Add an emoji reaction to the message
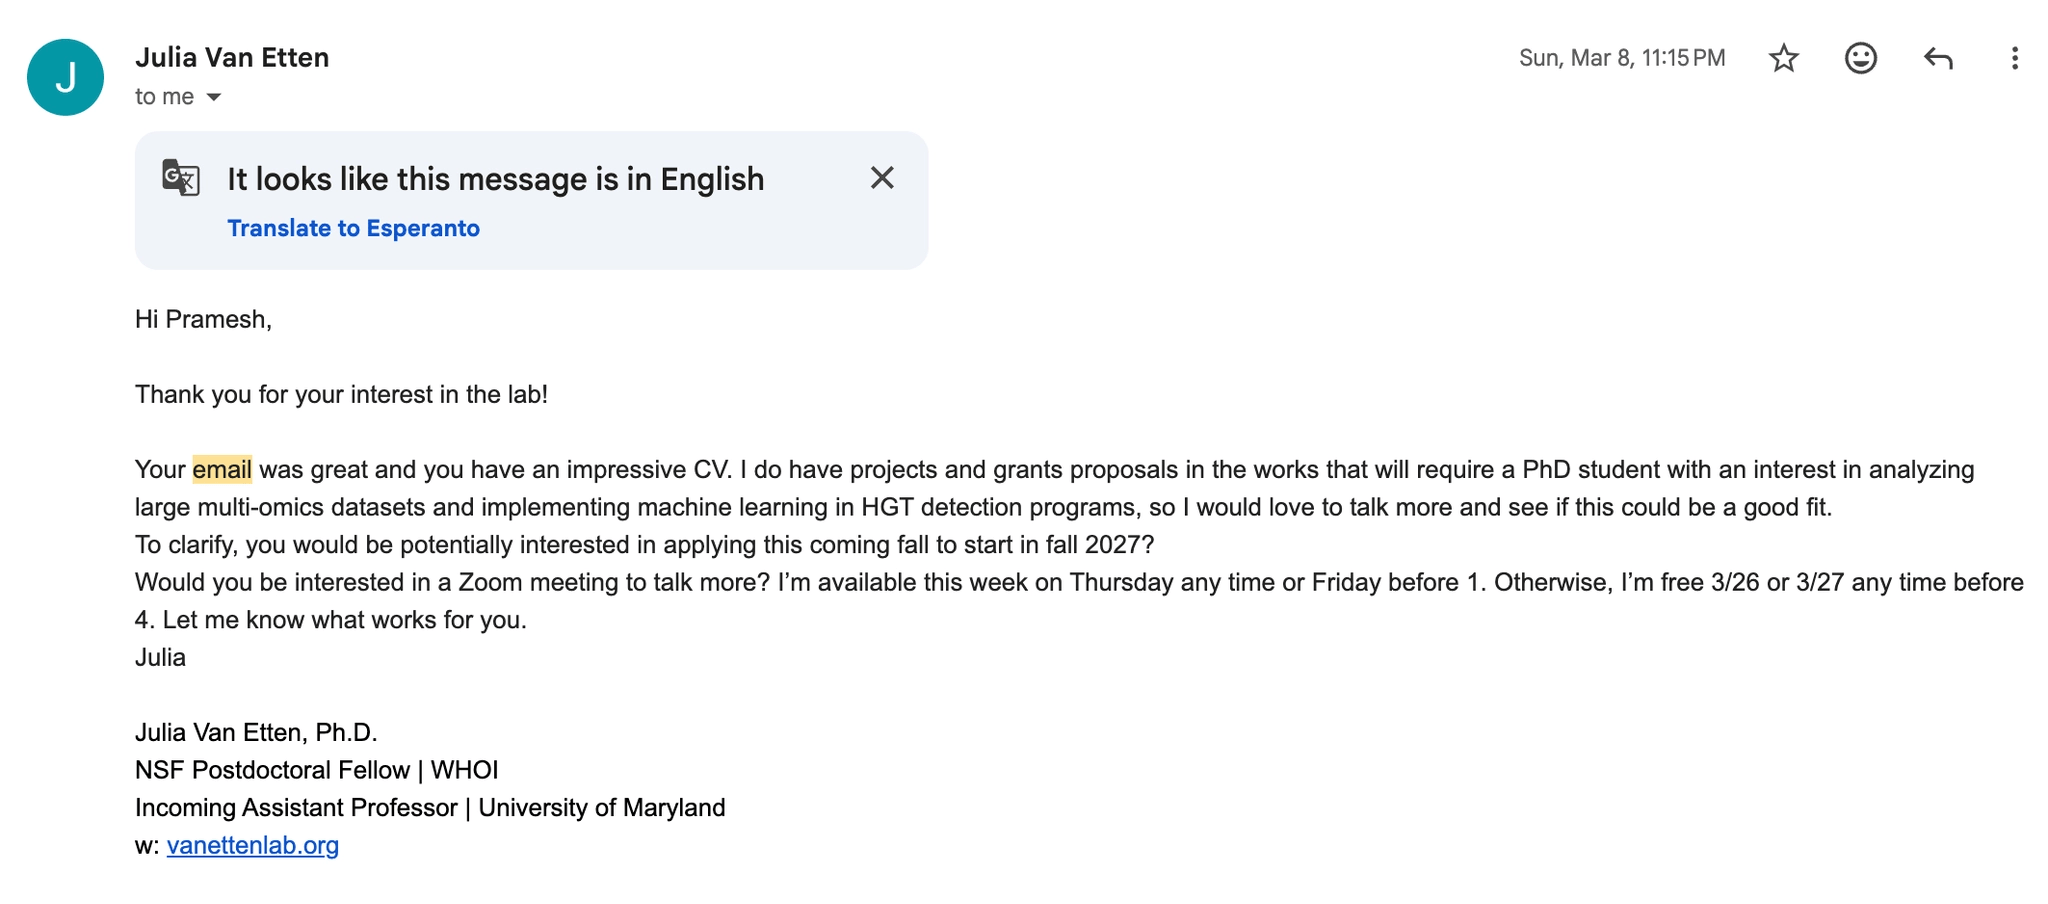 click(x=1860, y=59)
